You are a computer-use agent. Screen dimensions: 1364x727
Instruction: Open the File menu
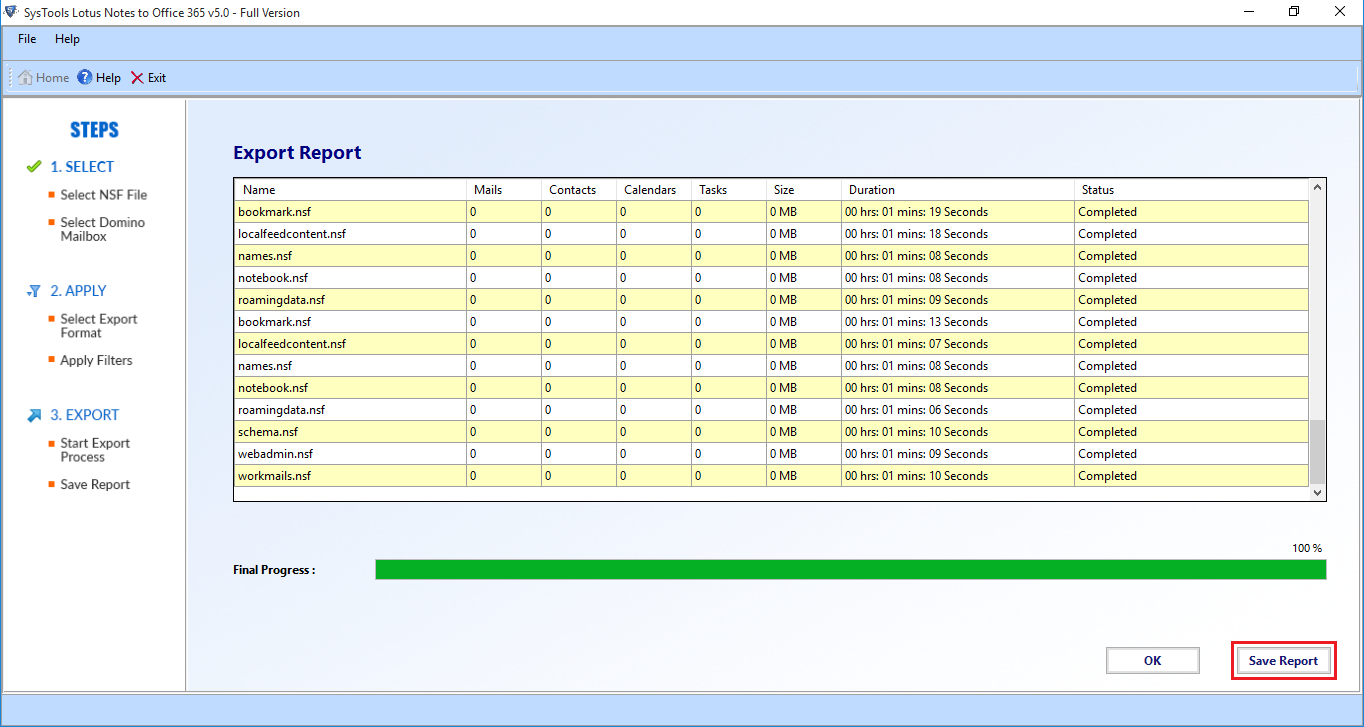(x=26, y=39)
